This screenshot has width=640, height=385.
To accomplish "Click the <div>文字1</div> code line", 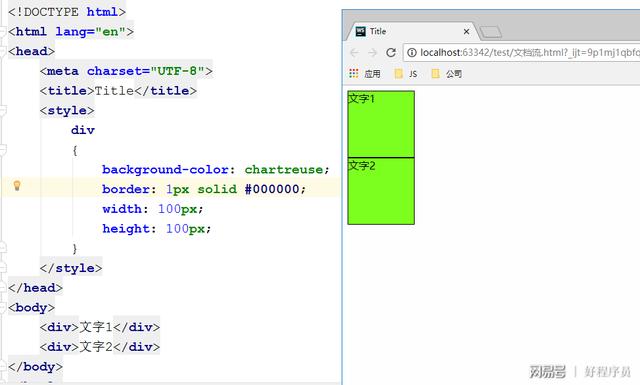I will (100, 327).
